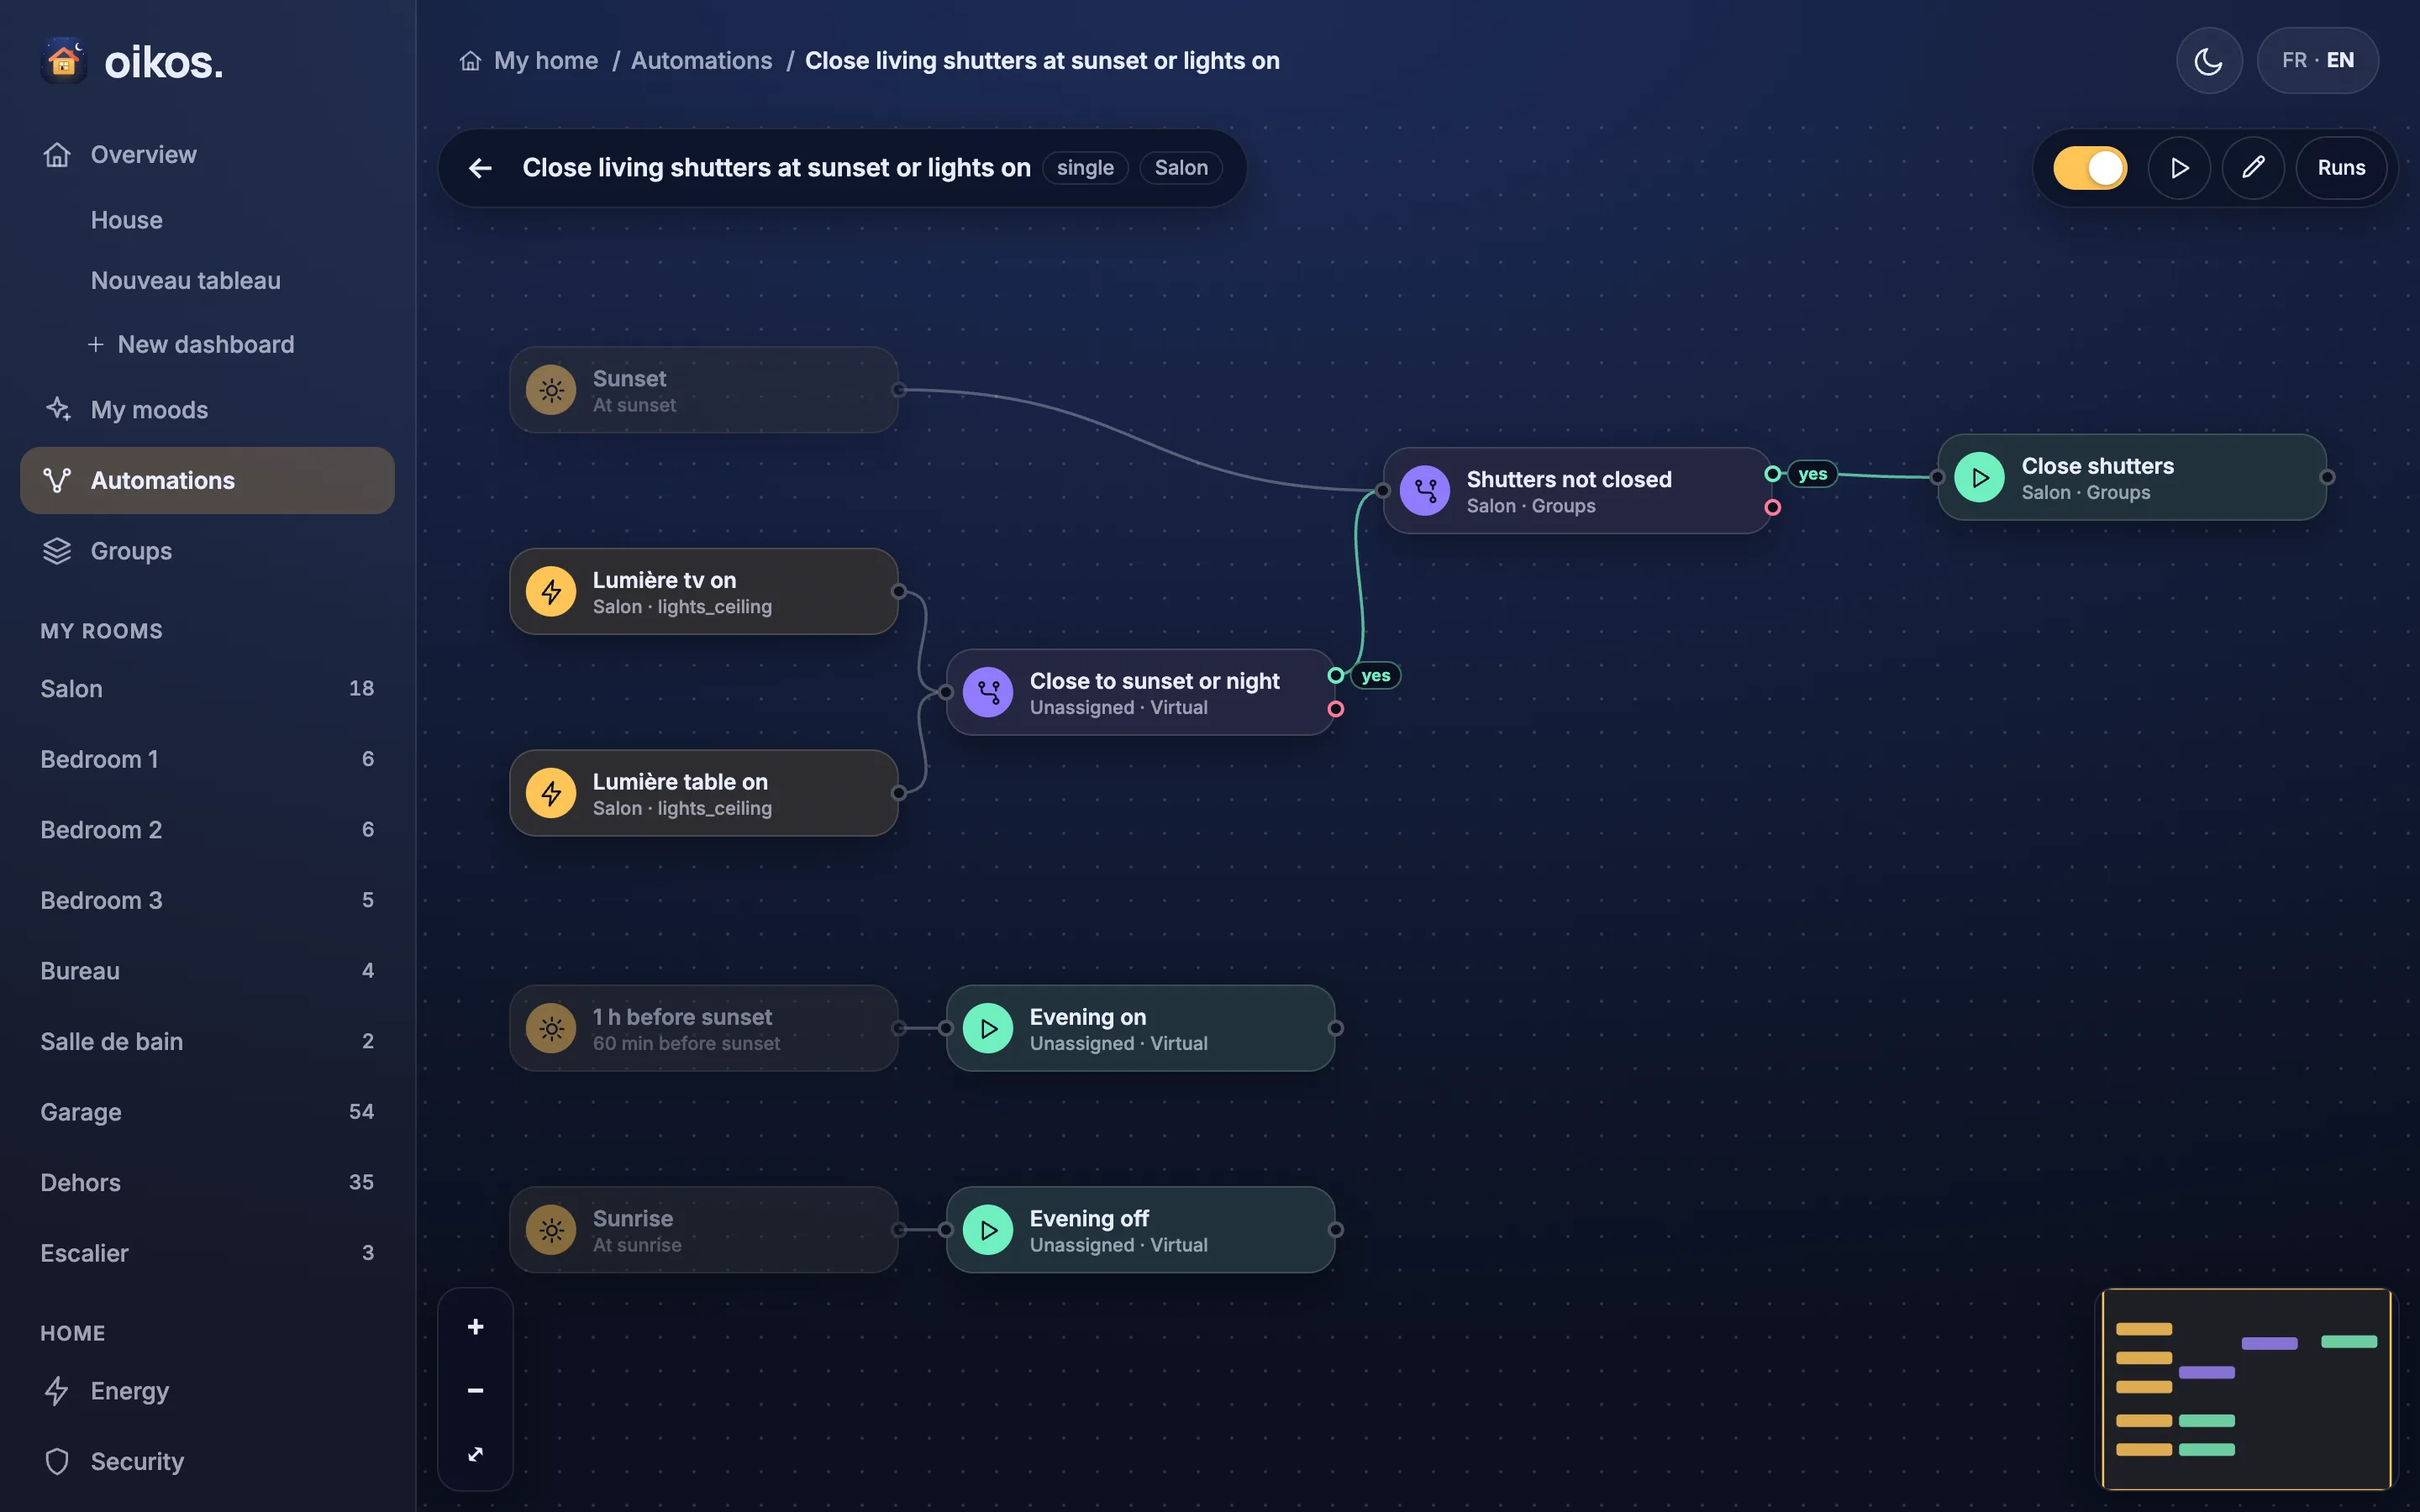
Task: Open Bedroom 3 room
Action: tap(207, 900)
